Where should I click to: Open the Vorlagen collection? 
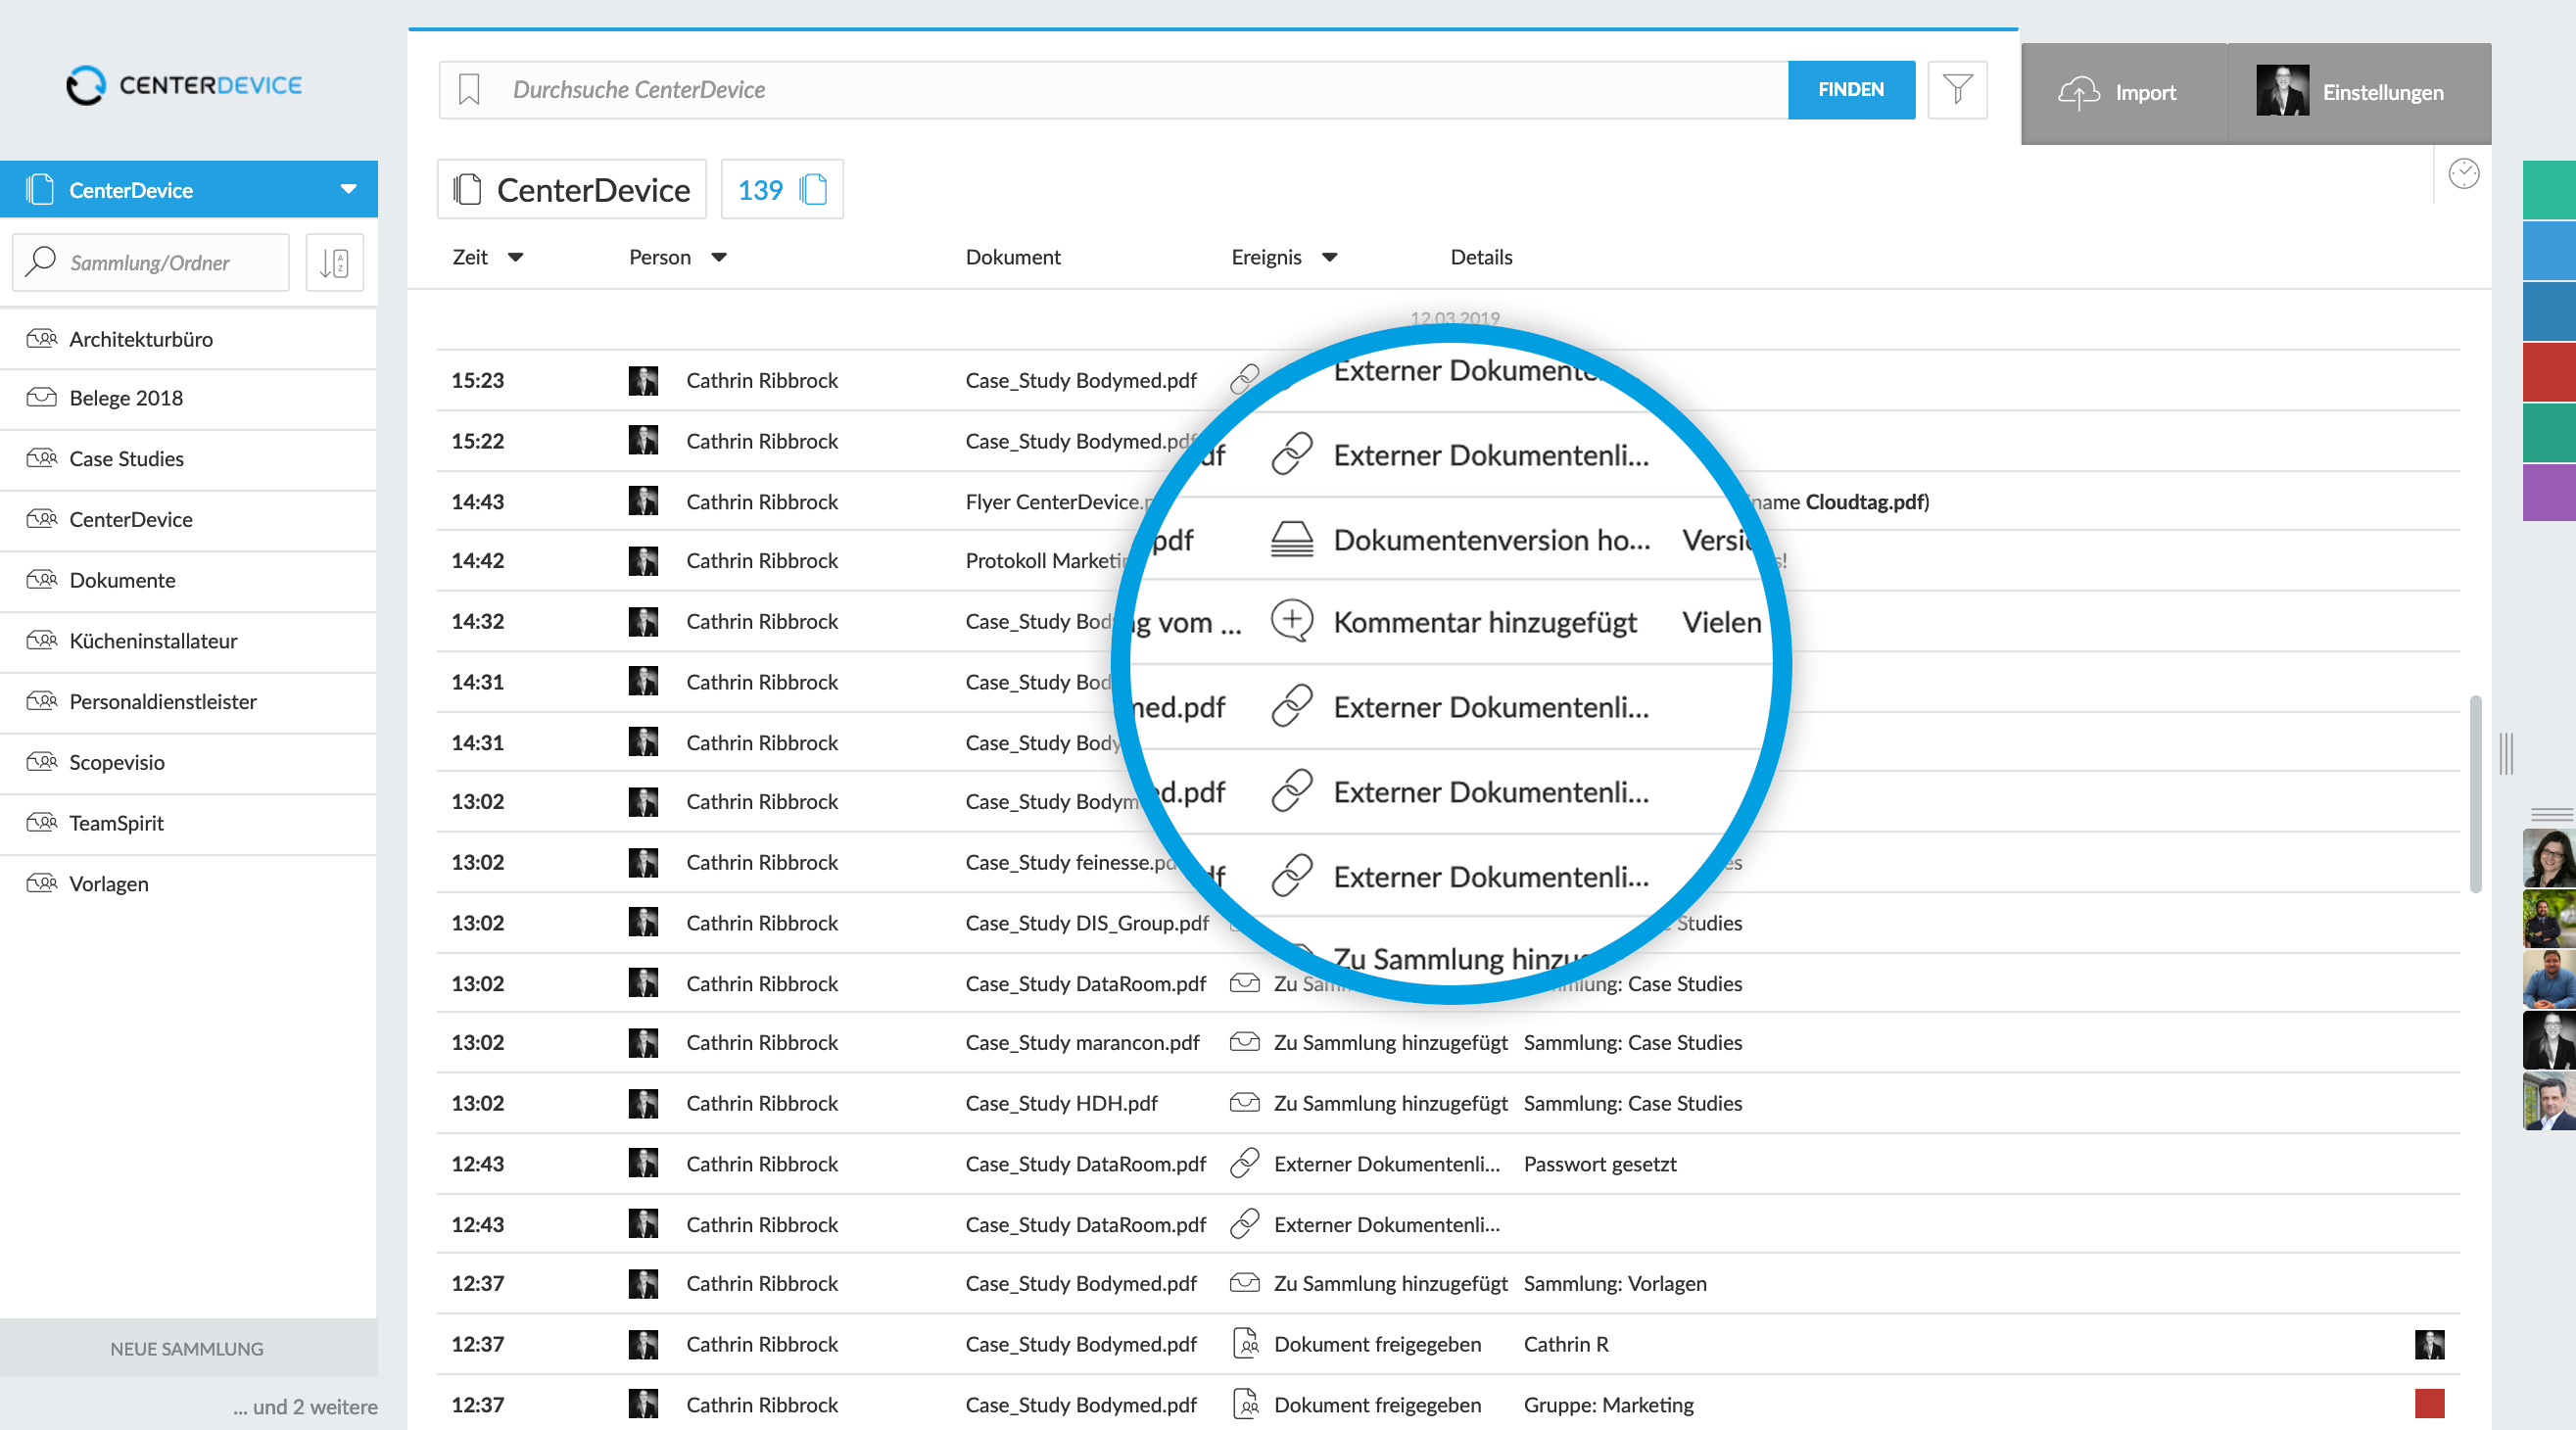pyautogui.click(x=189, y=884)
